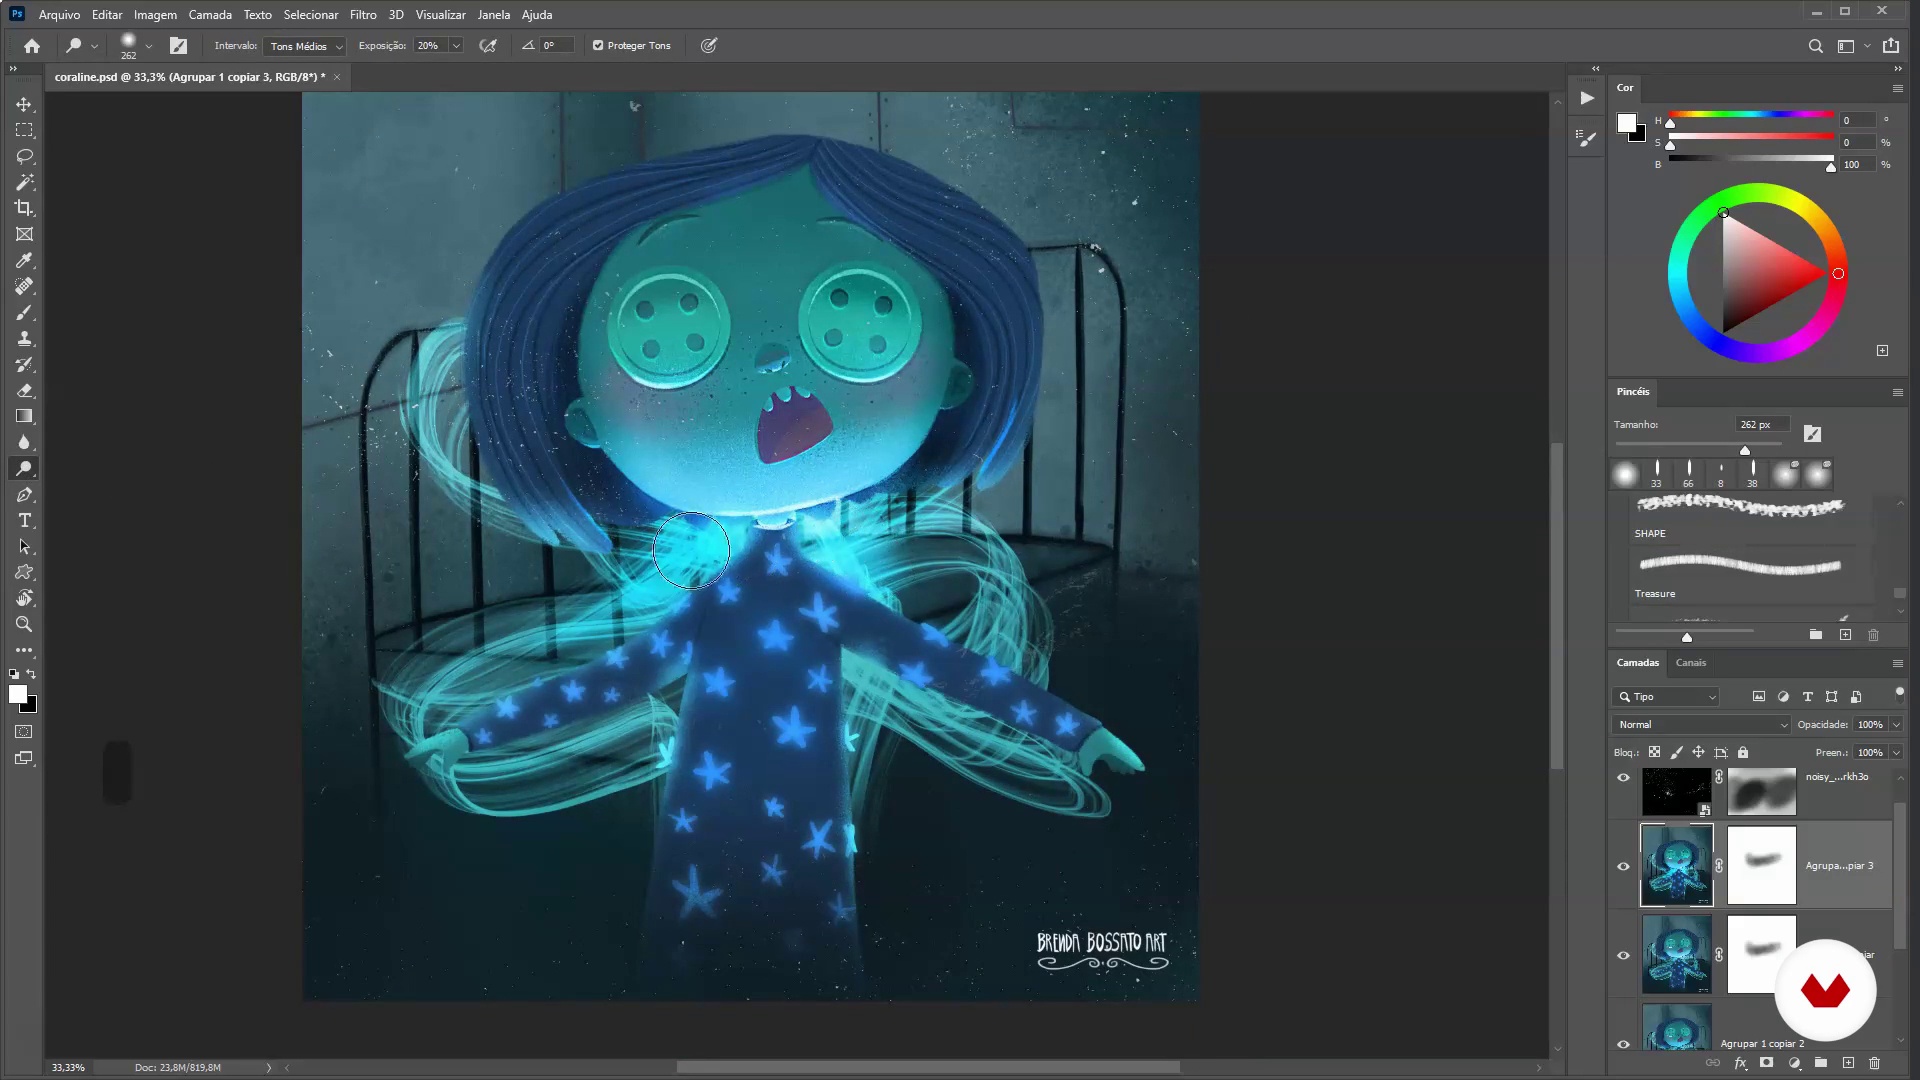Select the Hand tool
Screen dimensions: 1920x1080
coord(24,598)
